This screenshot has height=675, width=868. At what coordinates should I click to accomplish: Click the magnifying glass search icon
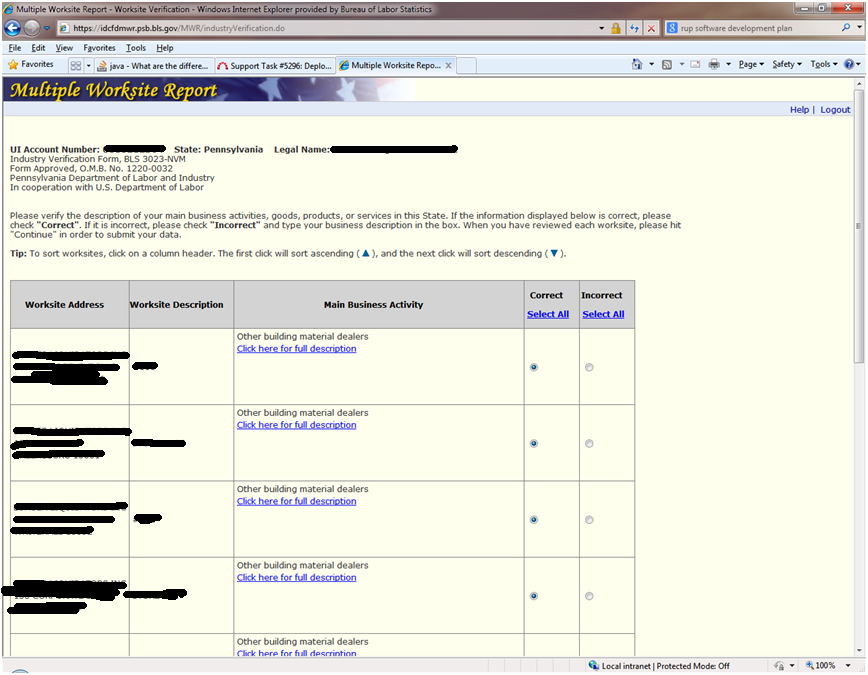click(846, 27)
